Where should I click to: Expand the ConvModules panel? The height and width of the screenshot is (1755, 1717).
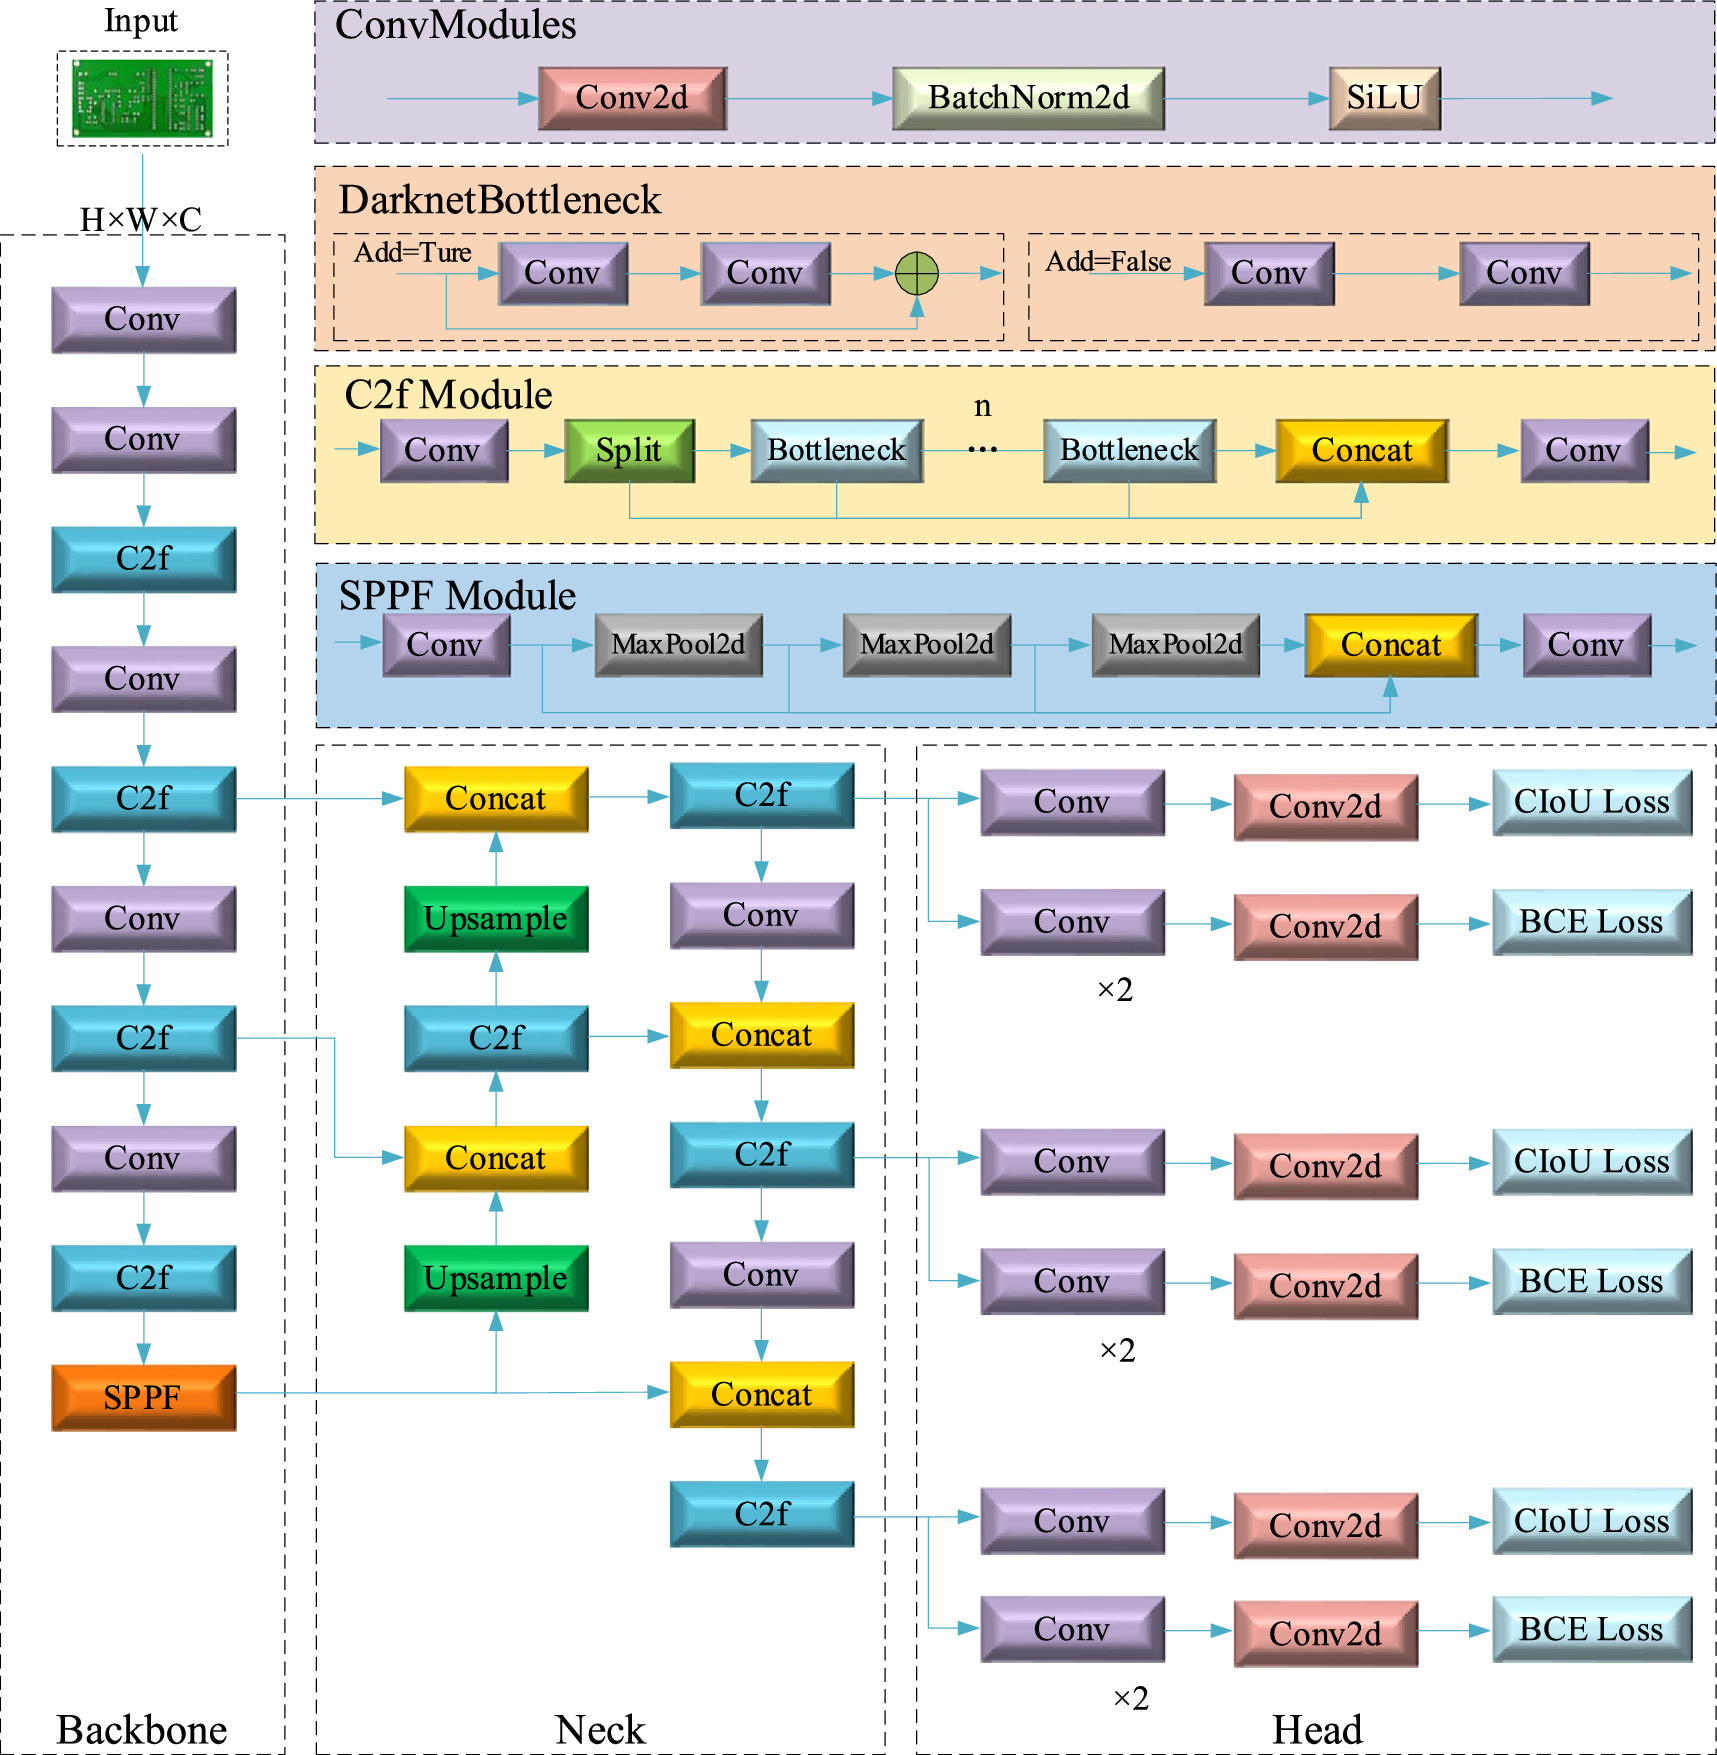(x=455, y=27)
